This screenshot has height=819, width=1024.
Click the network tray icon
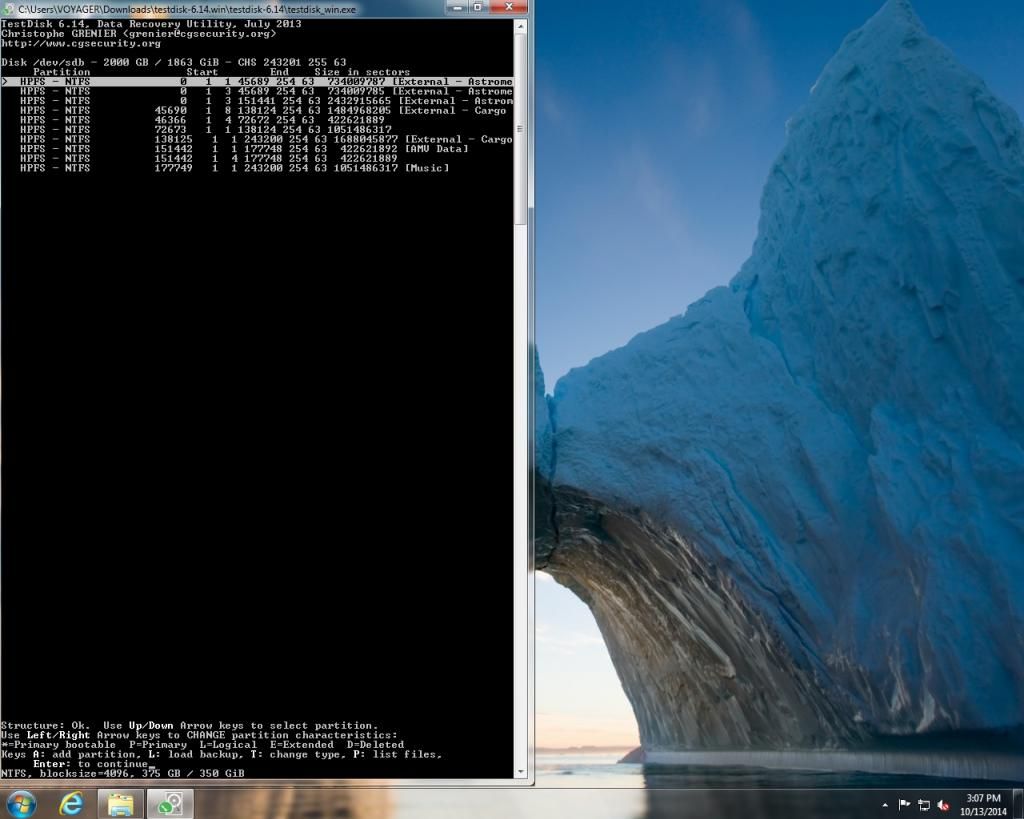(x=924, y=804)
